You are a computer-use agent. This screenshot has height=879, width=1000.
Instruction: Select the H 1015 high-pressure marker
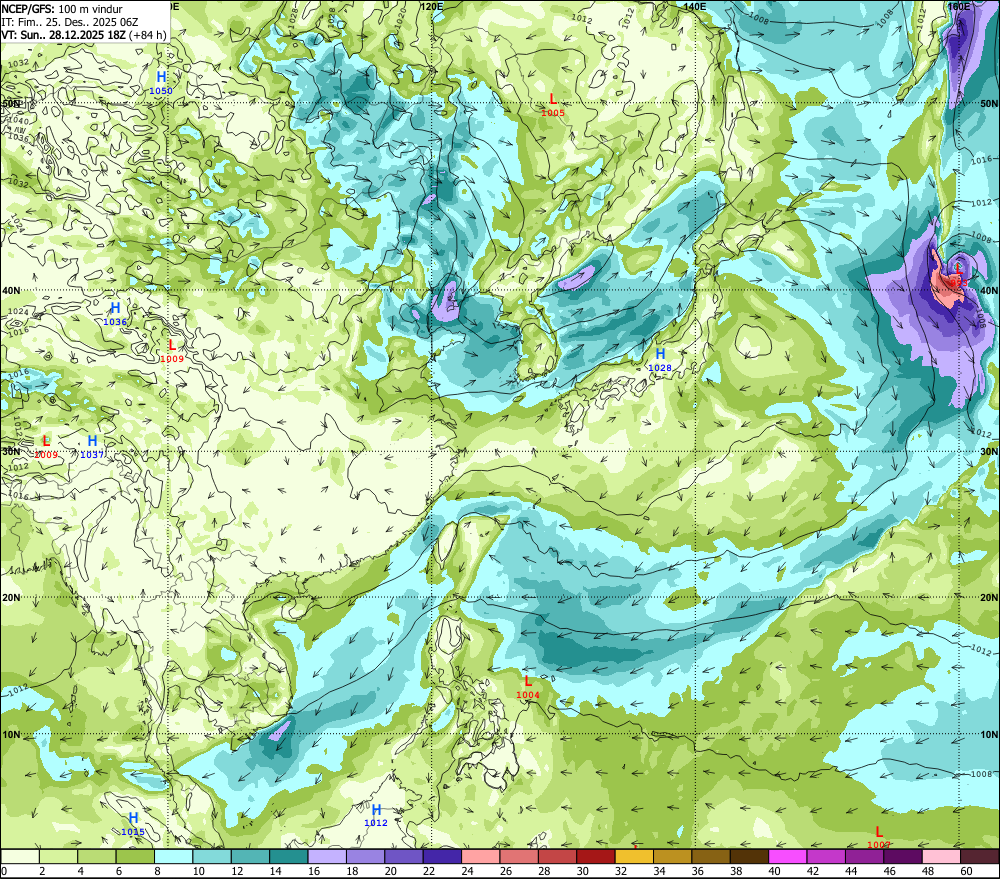[x=133, y=824]
